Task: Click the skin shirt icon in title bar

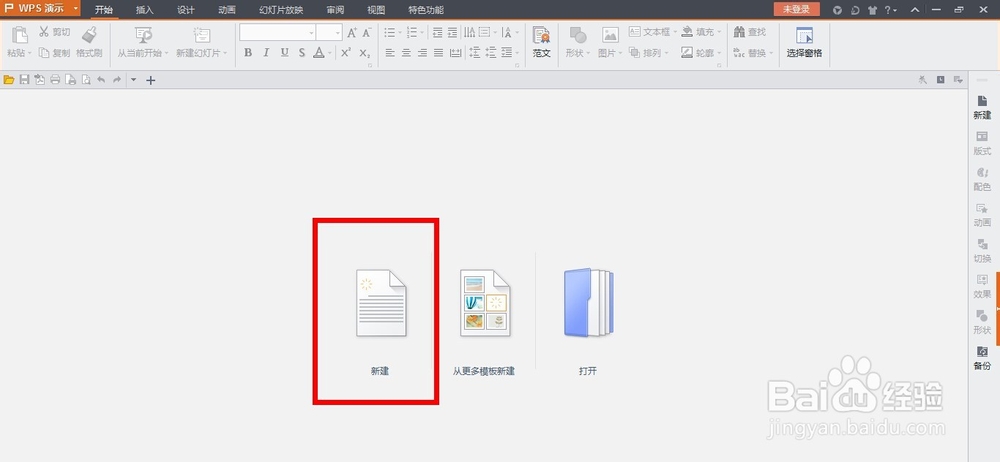Action: [x=872, y=10]
